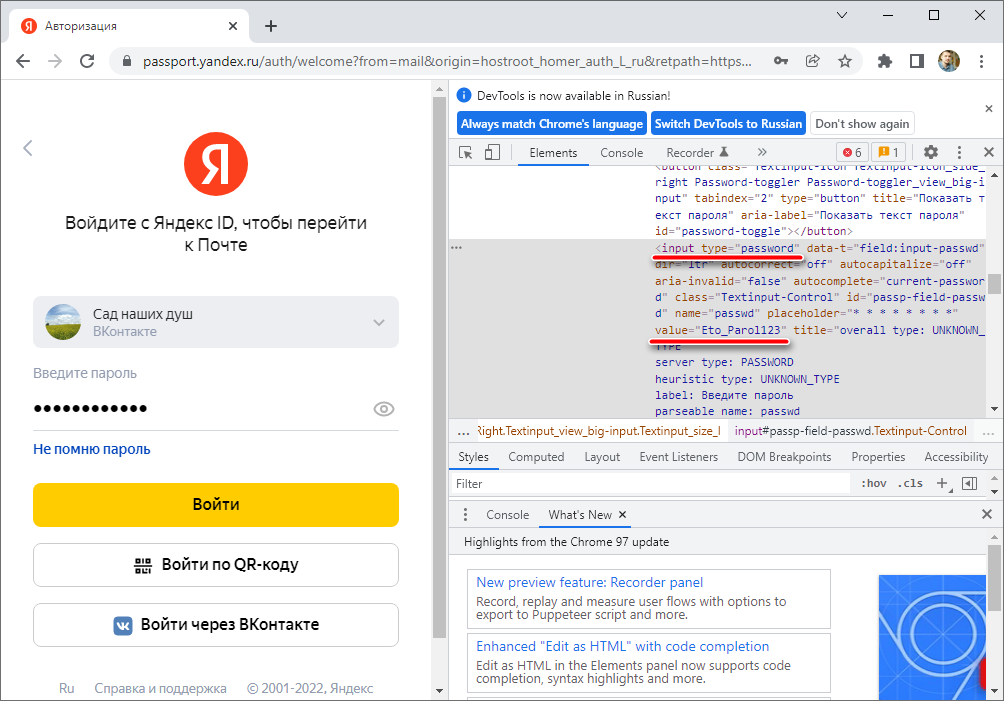Click the new style rule plus icon
Viewport: 1004px width, 701px height.
click(942, 484)
